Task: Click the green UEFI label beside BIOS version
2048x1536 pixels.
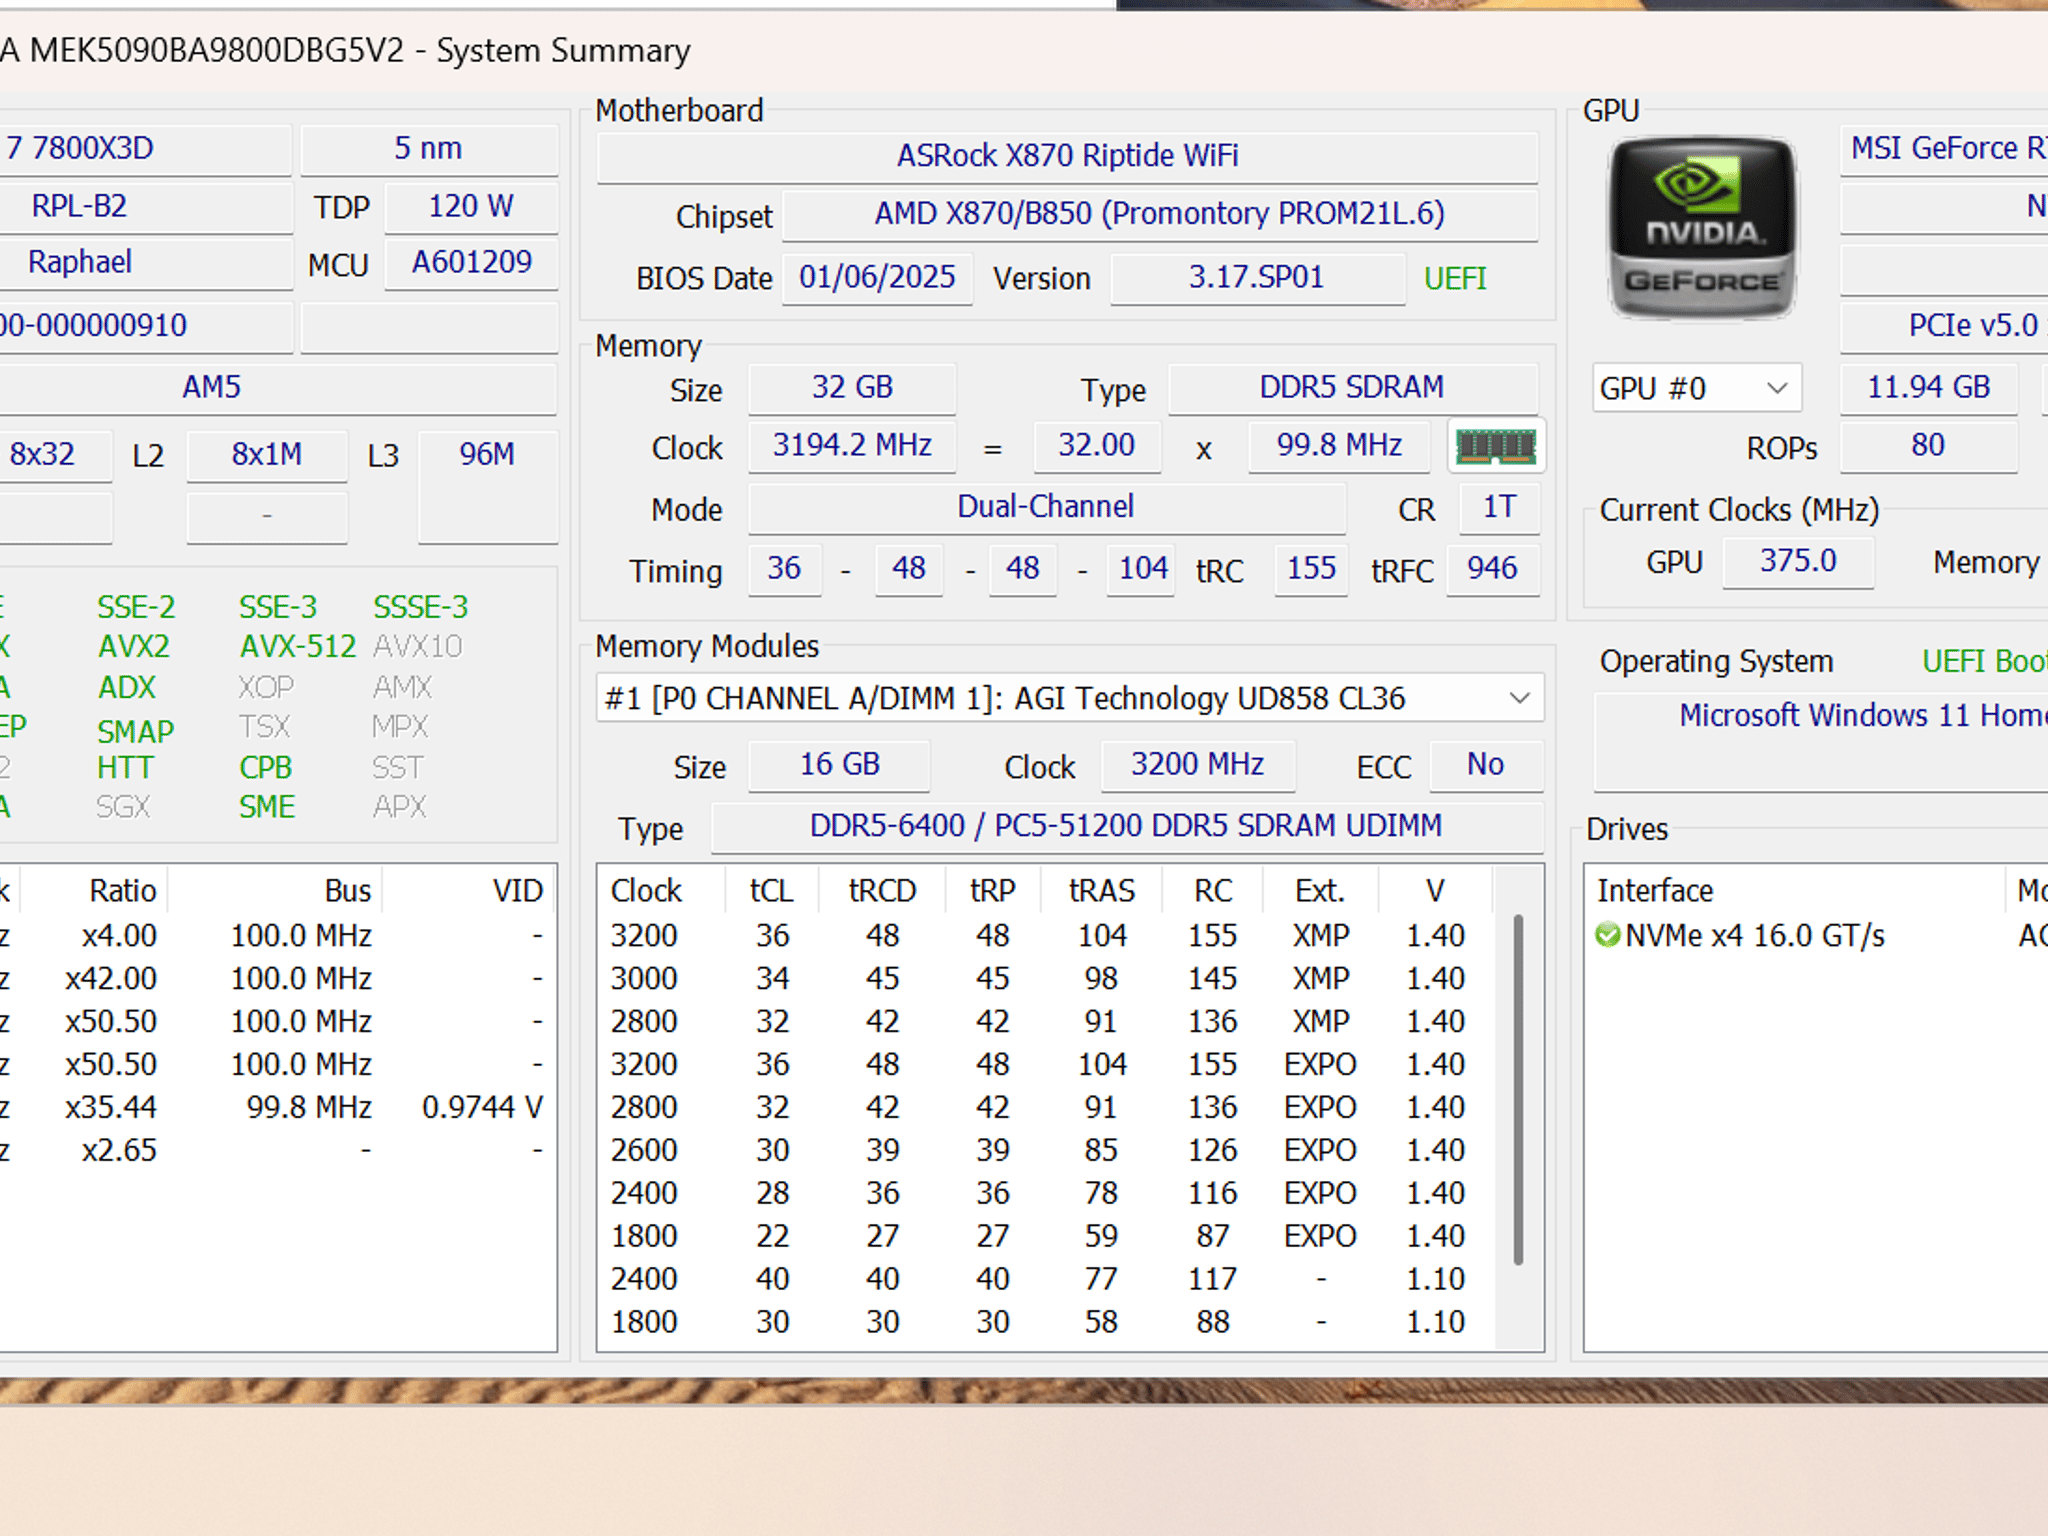Action: click(1455, 278)
